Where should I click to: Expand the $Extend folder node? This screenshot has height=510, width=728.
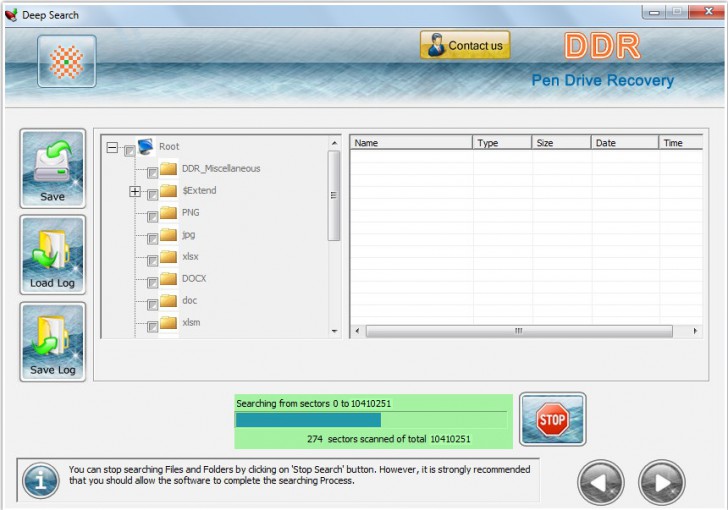tap(135, 191)
